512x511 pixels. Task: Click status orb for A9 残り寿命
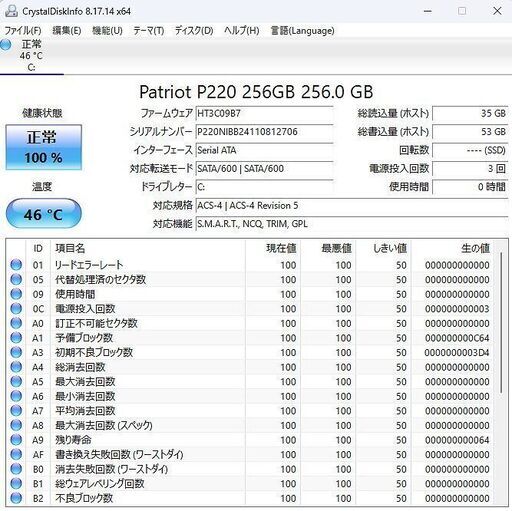(x=16, y=440)
